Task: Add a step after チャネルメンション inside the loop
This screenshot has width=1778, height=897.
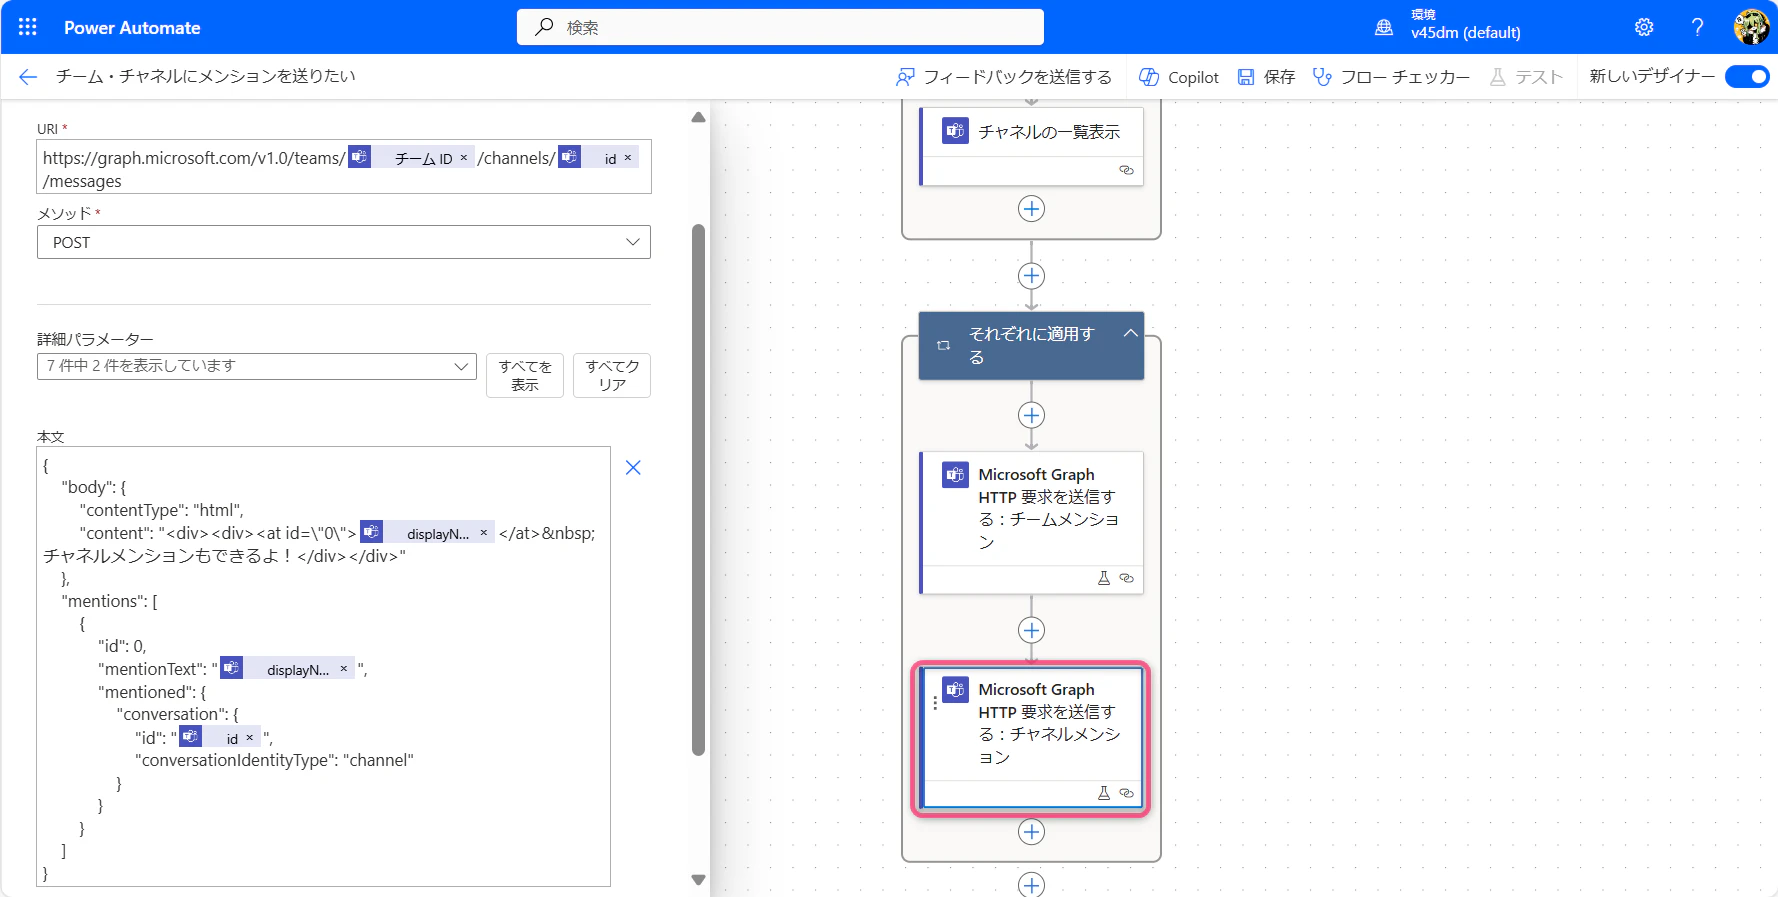Action: 1031,832
